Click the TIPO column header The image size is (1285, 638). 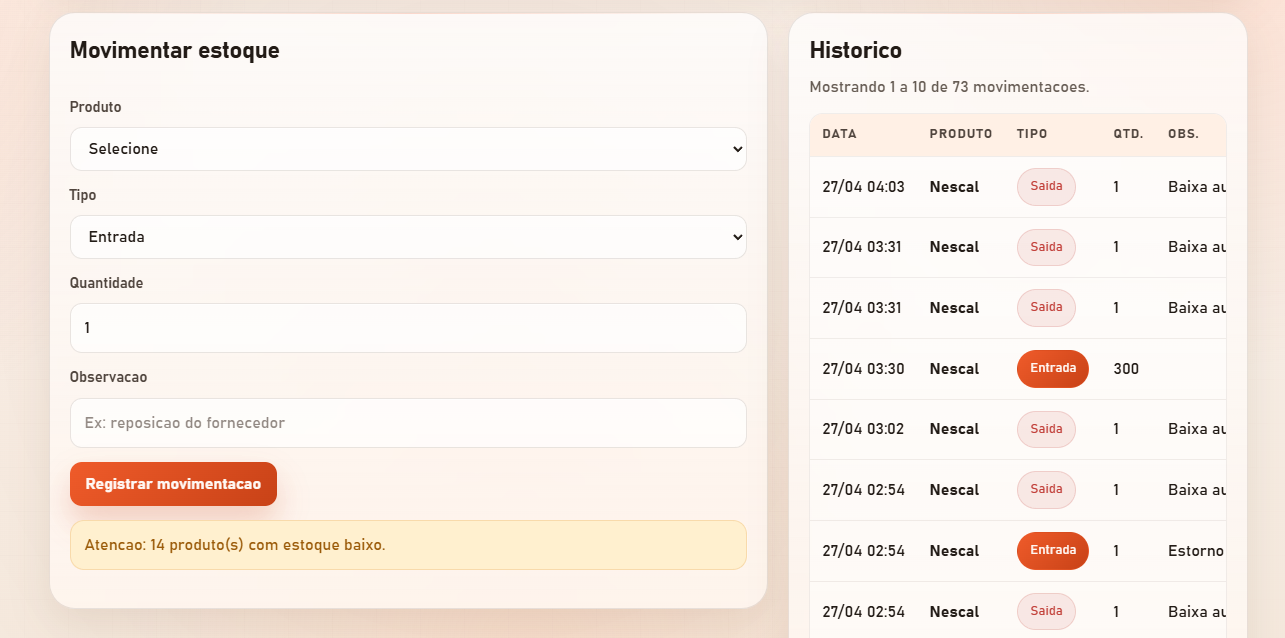(x=1032, y=134)
